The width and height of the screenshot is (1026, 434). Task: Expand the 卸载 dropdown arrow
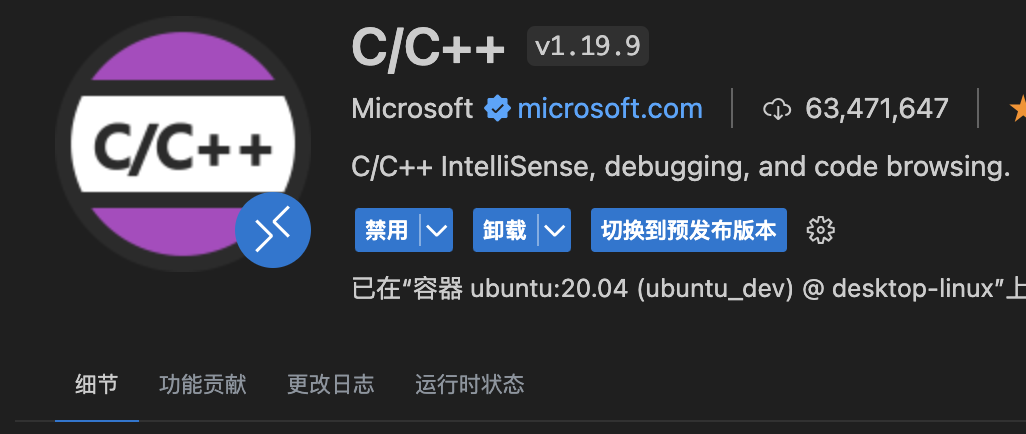[x=554, y=230]
